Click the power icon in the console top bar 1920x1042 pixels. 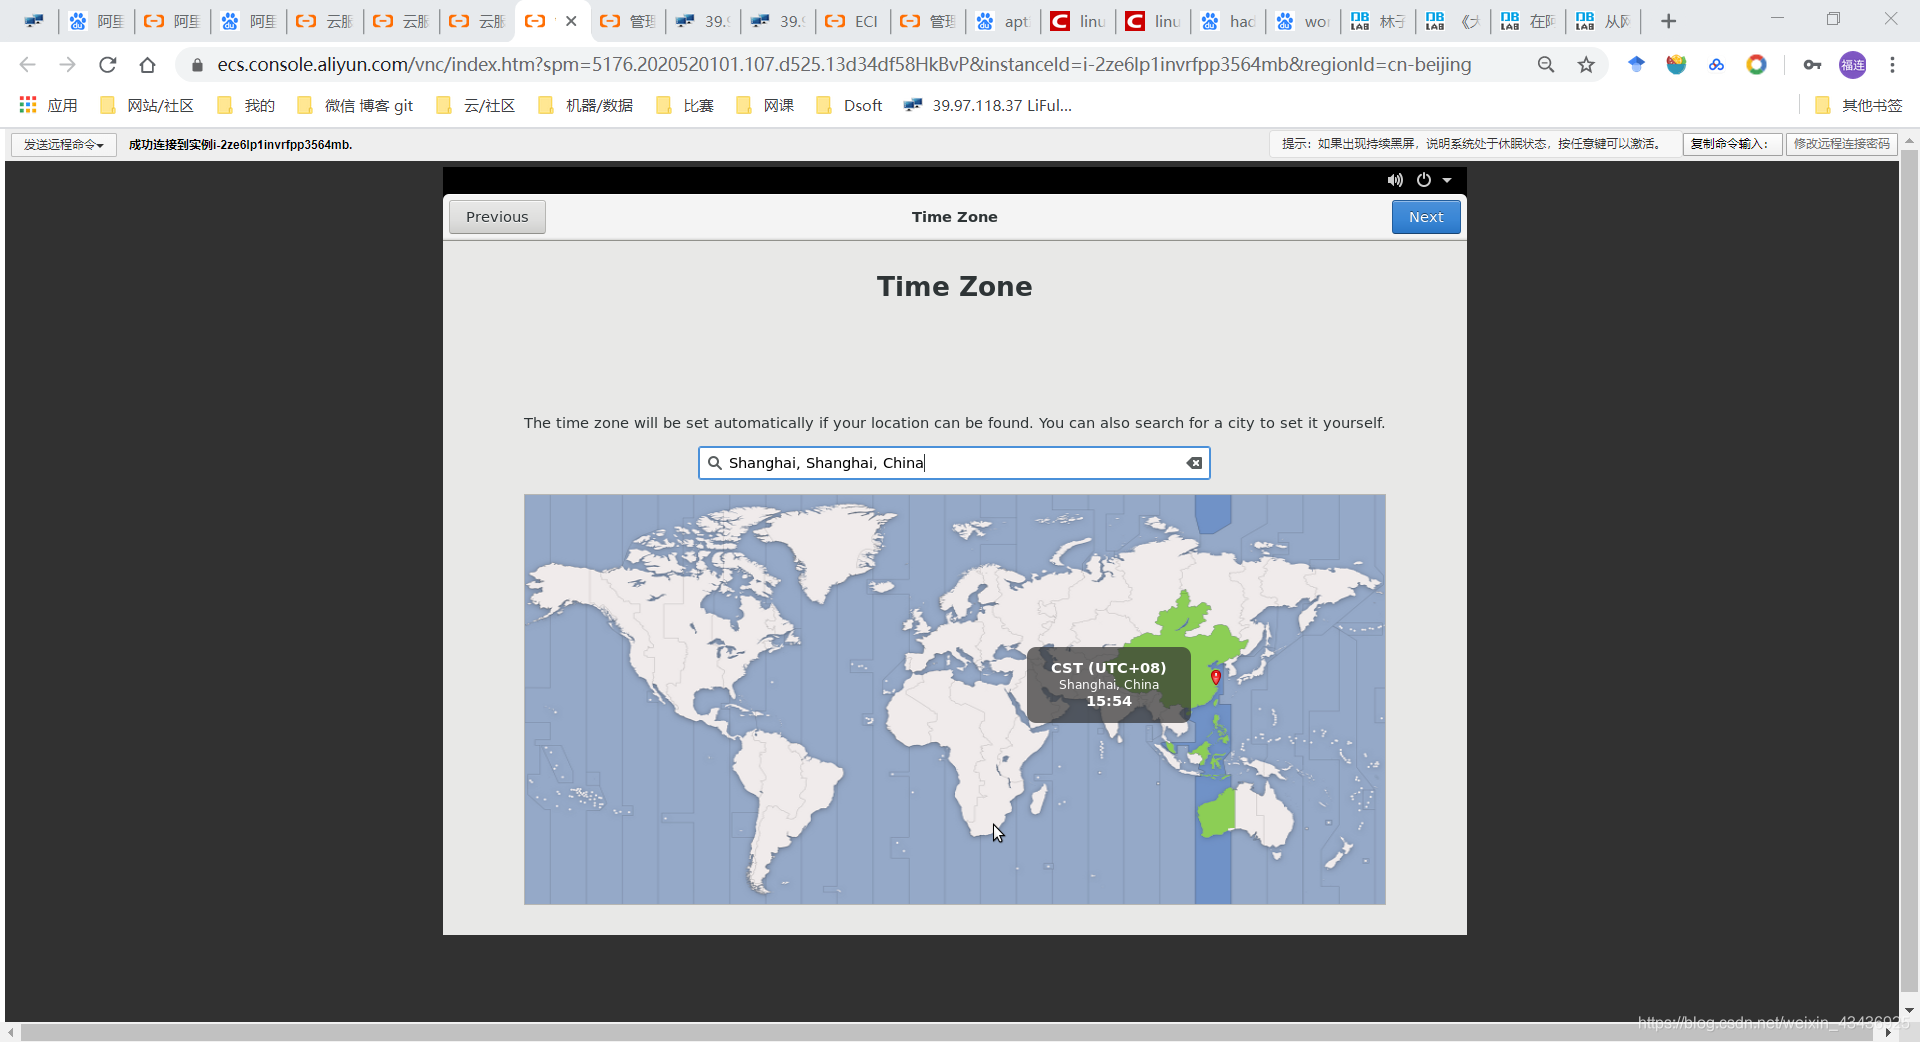coord(1424,180)
